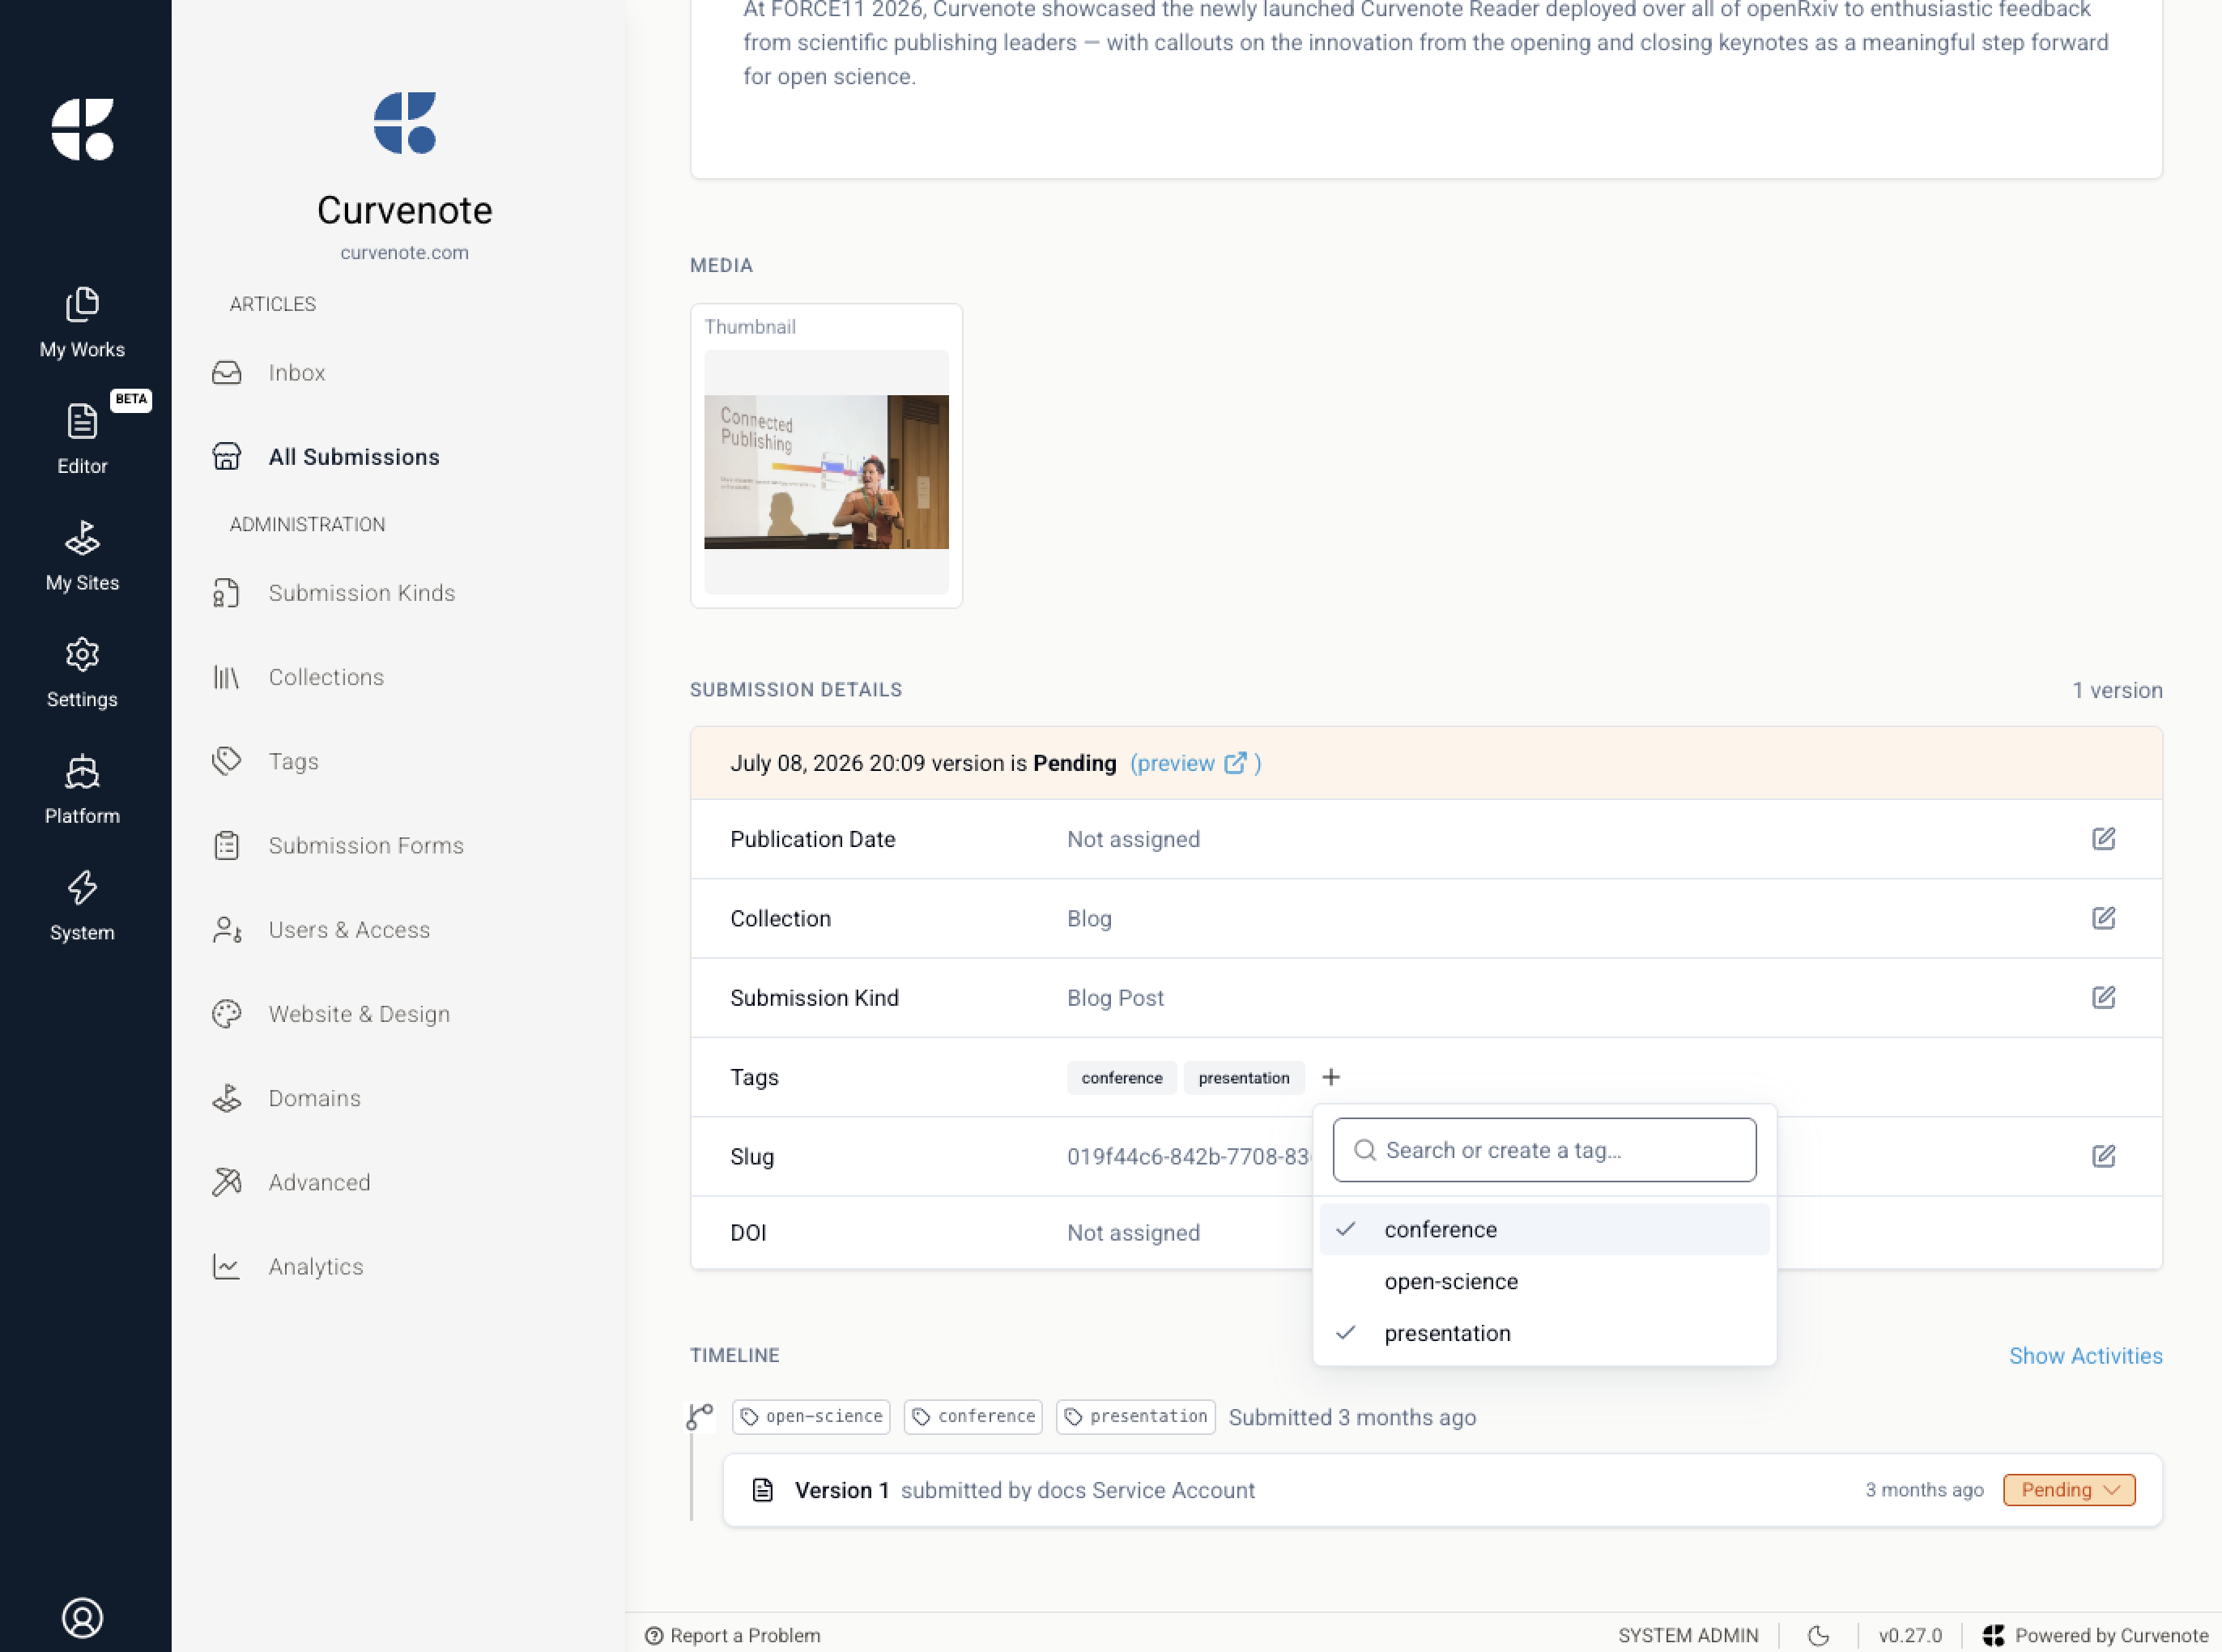Viewport: 2222px width, 1652px height.
Task: Open the preview external-link icon
Action: (1235, 763)
